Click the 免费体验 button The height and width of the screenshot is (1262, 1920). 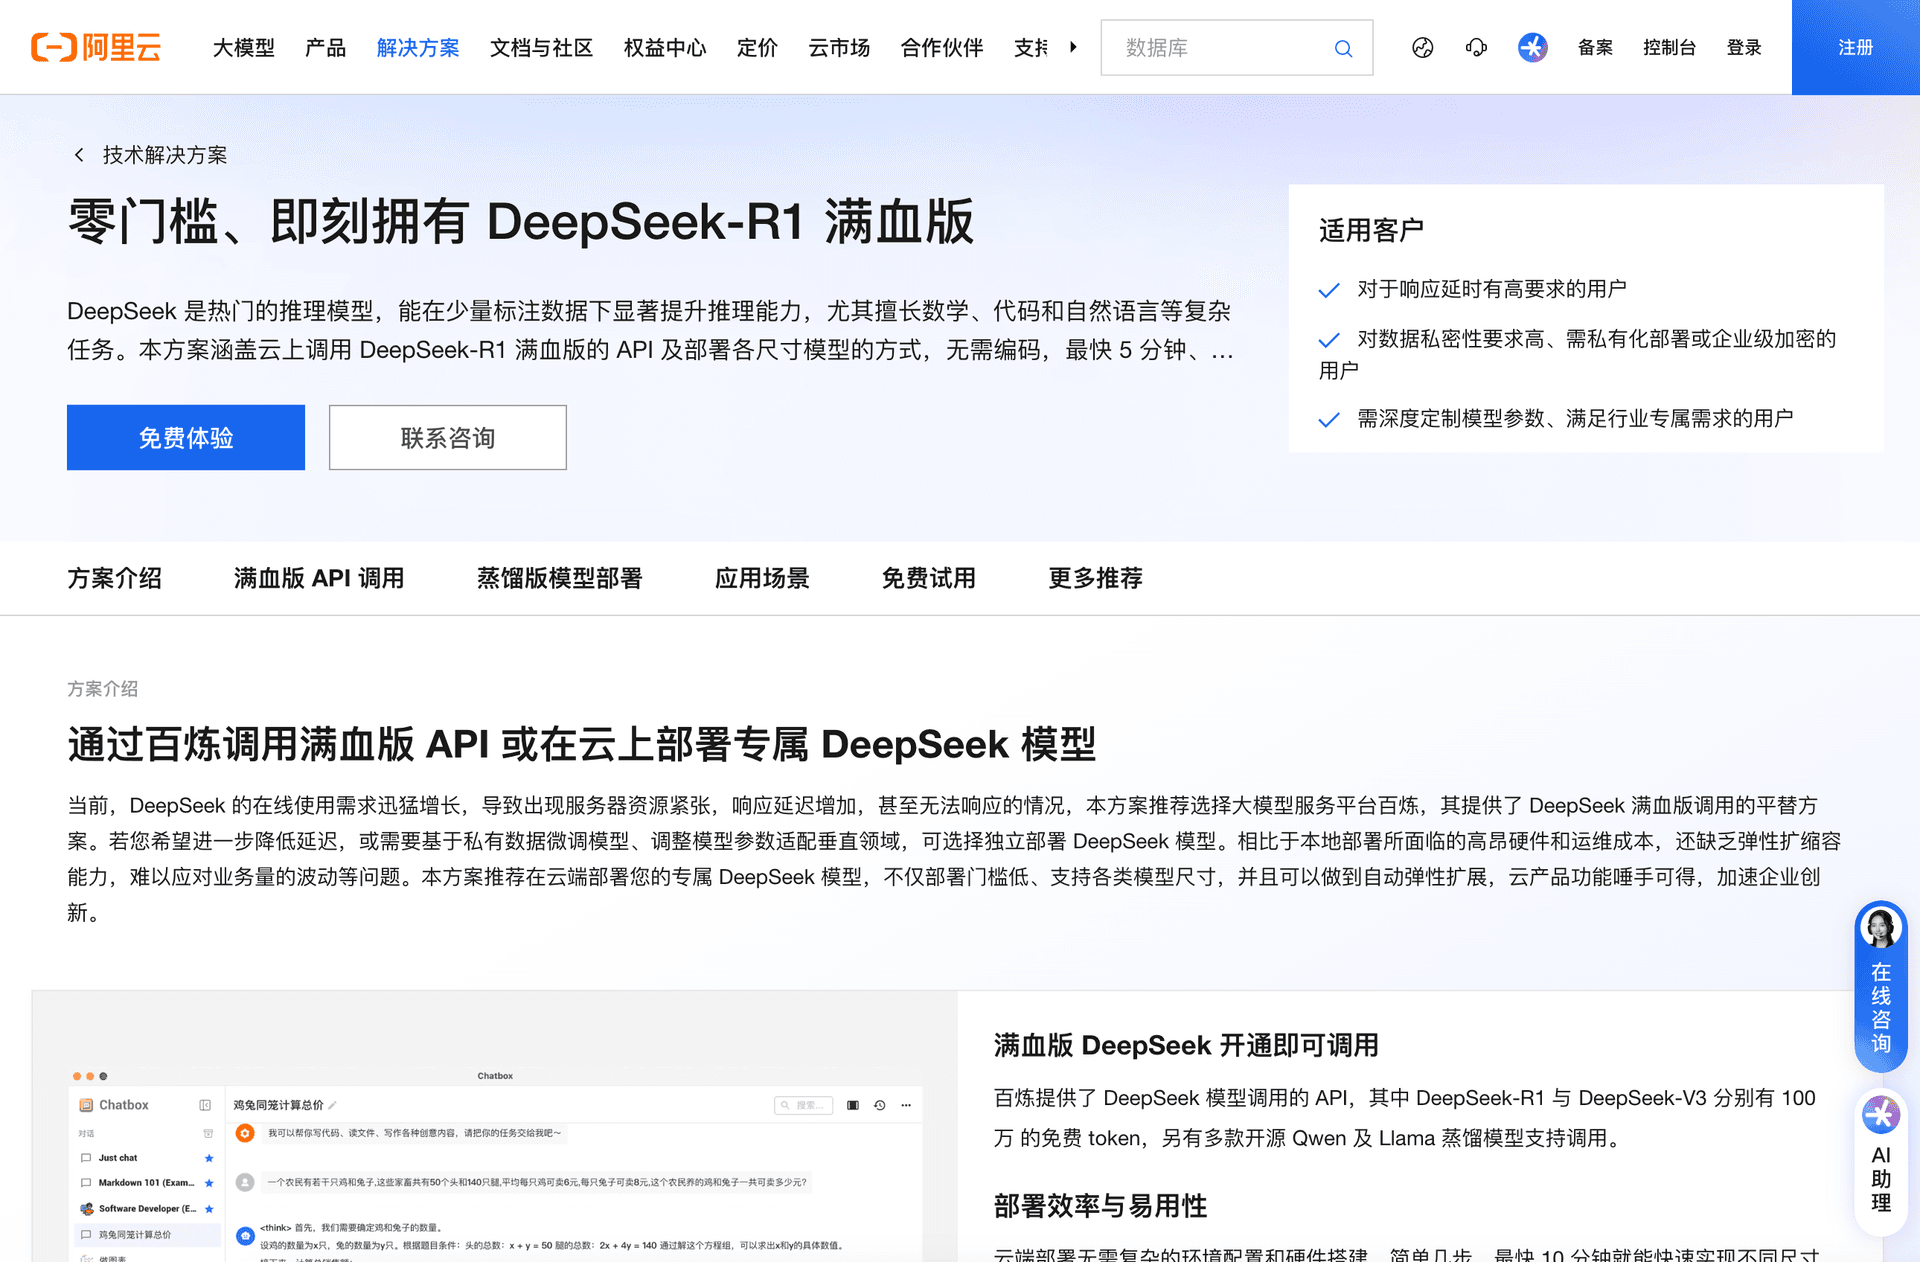186,437
